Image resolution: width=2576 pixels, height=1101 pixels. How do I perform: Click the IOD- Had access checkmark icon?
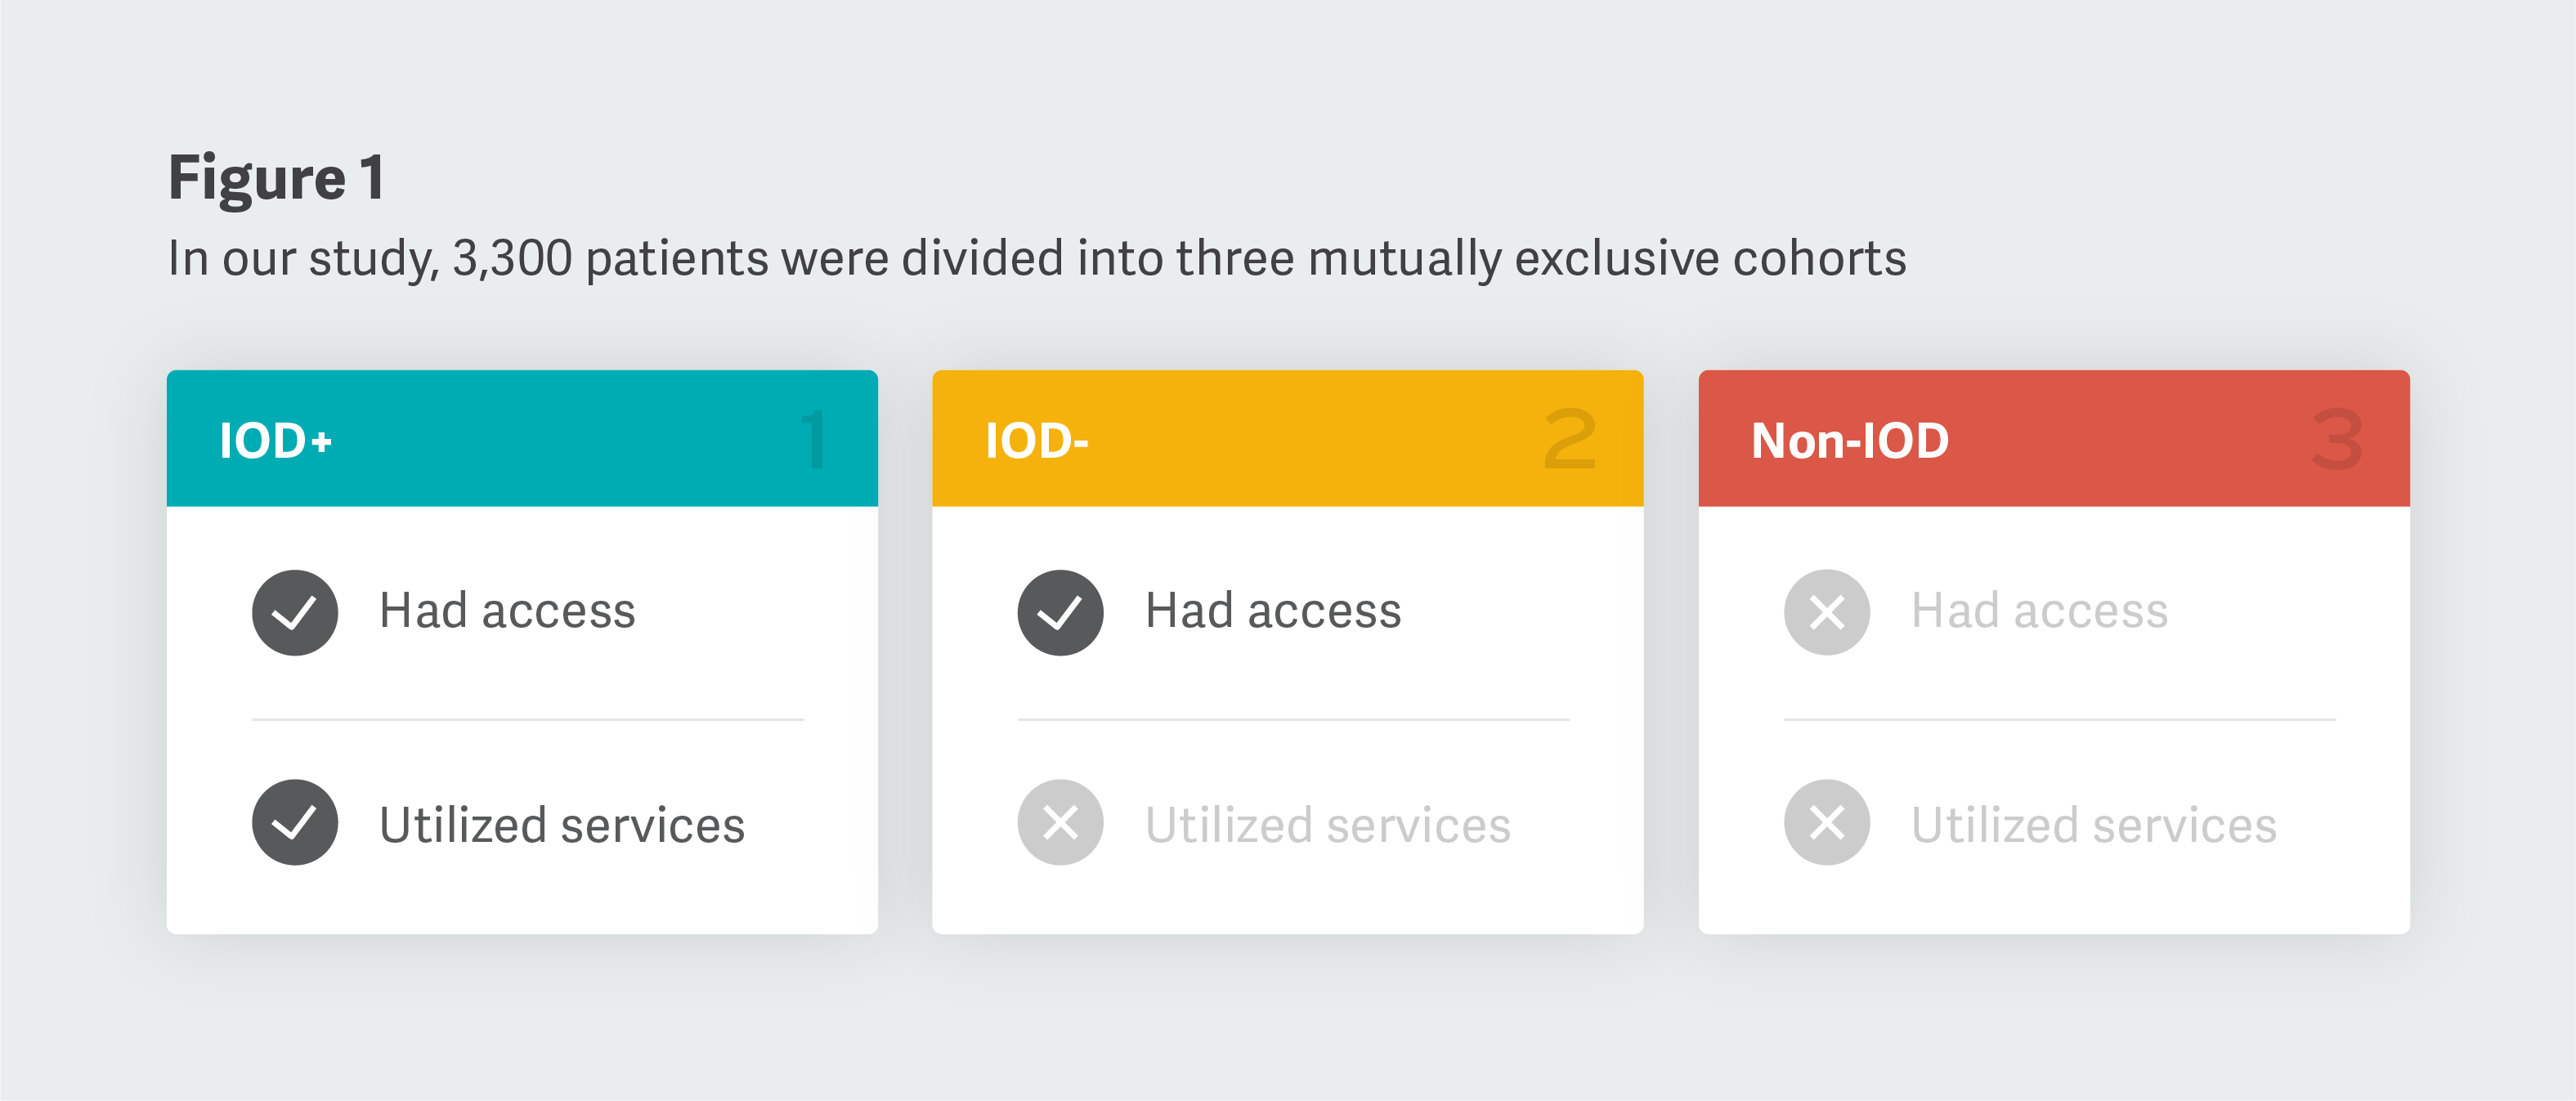(1060, 612)
